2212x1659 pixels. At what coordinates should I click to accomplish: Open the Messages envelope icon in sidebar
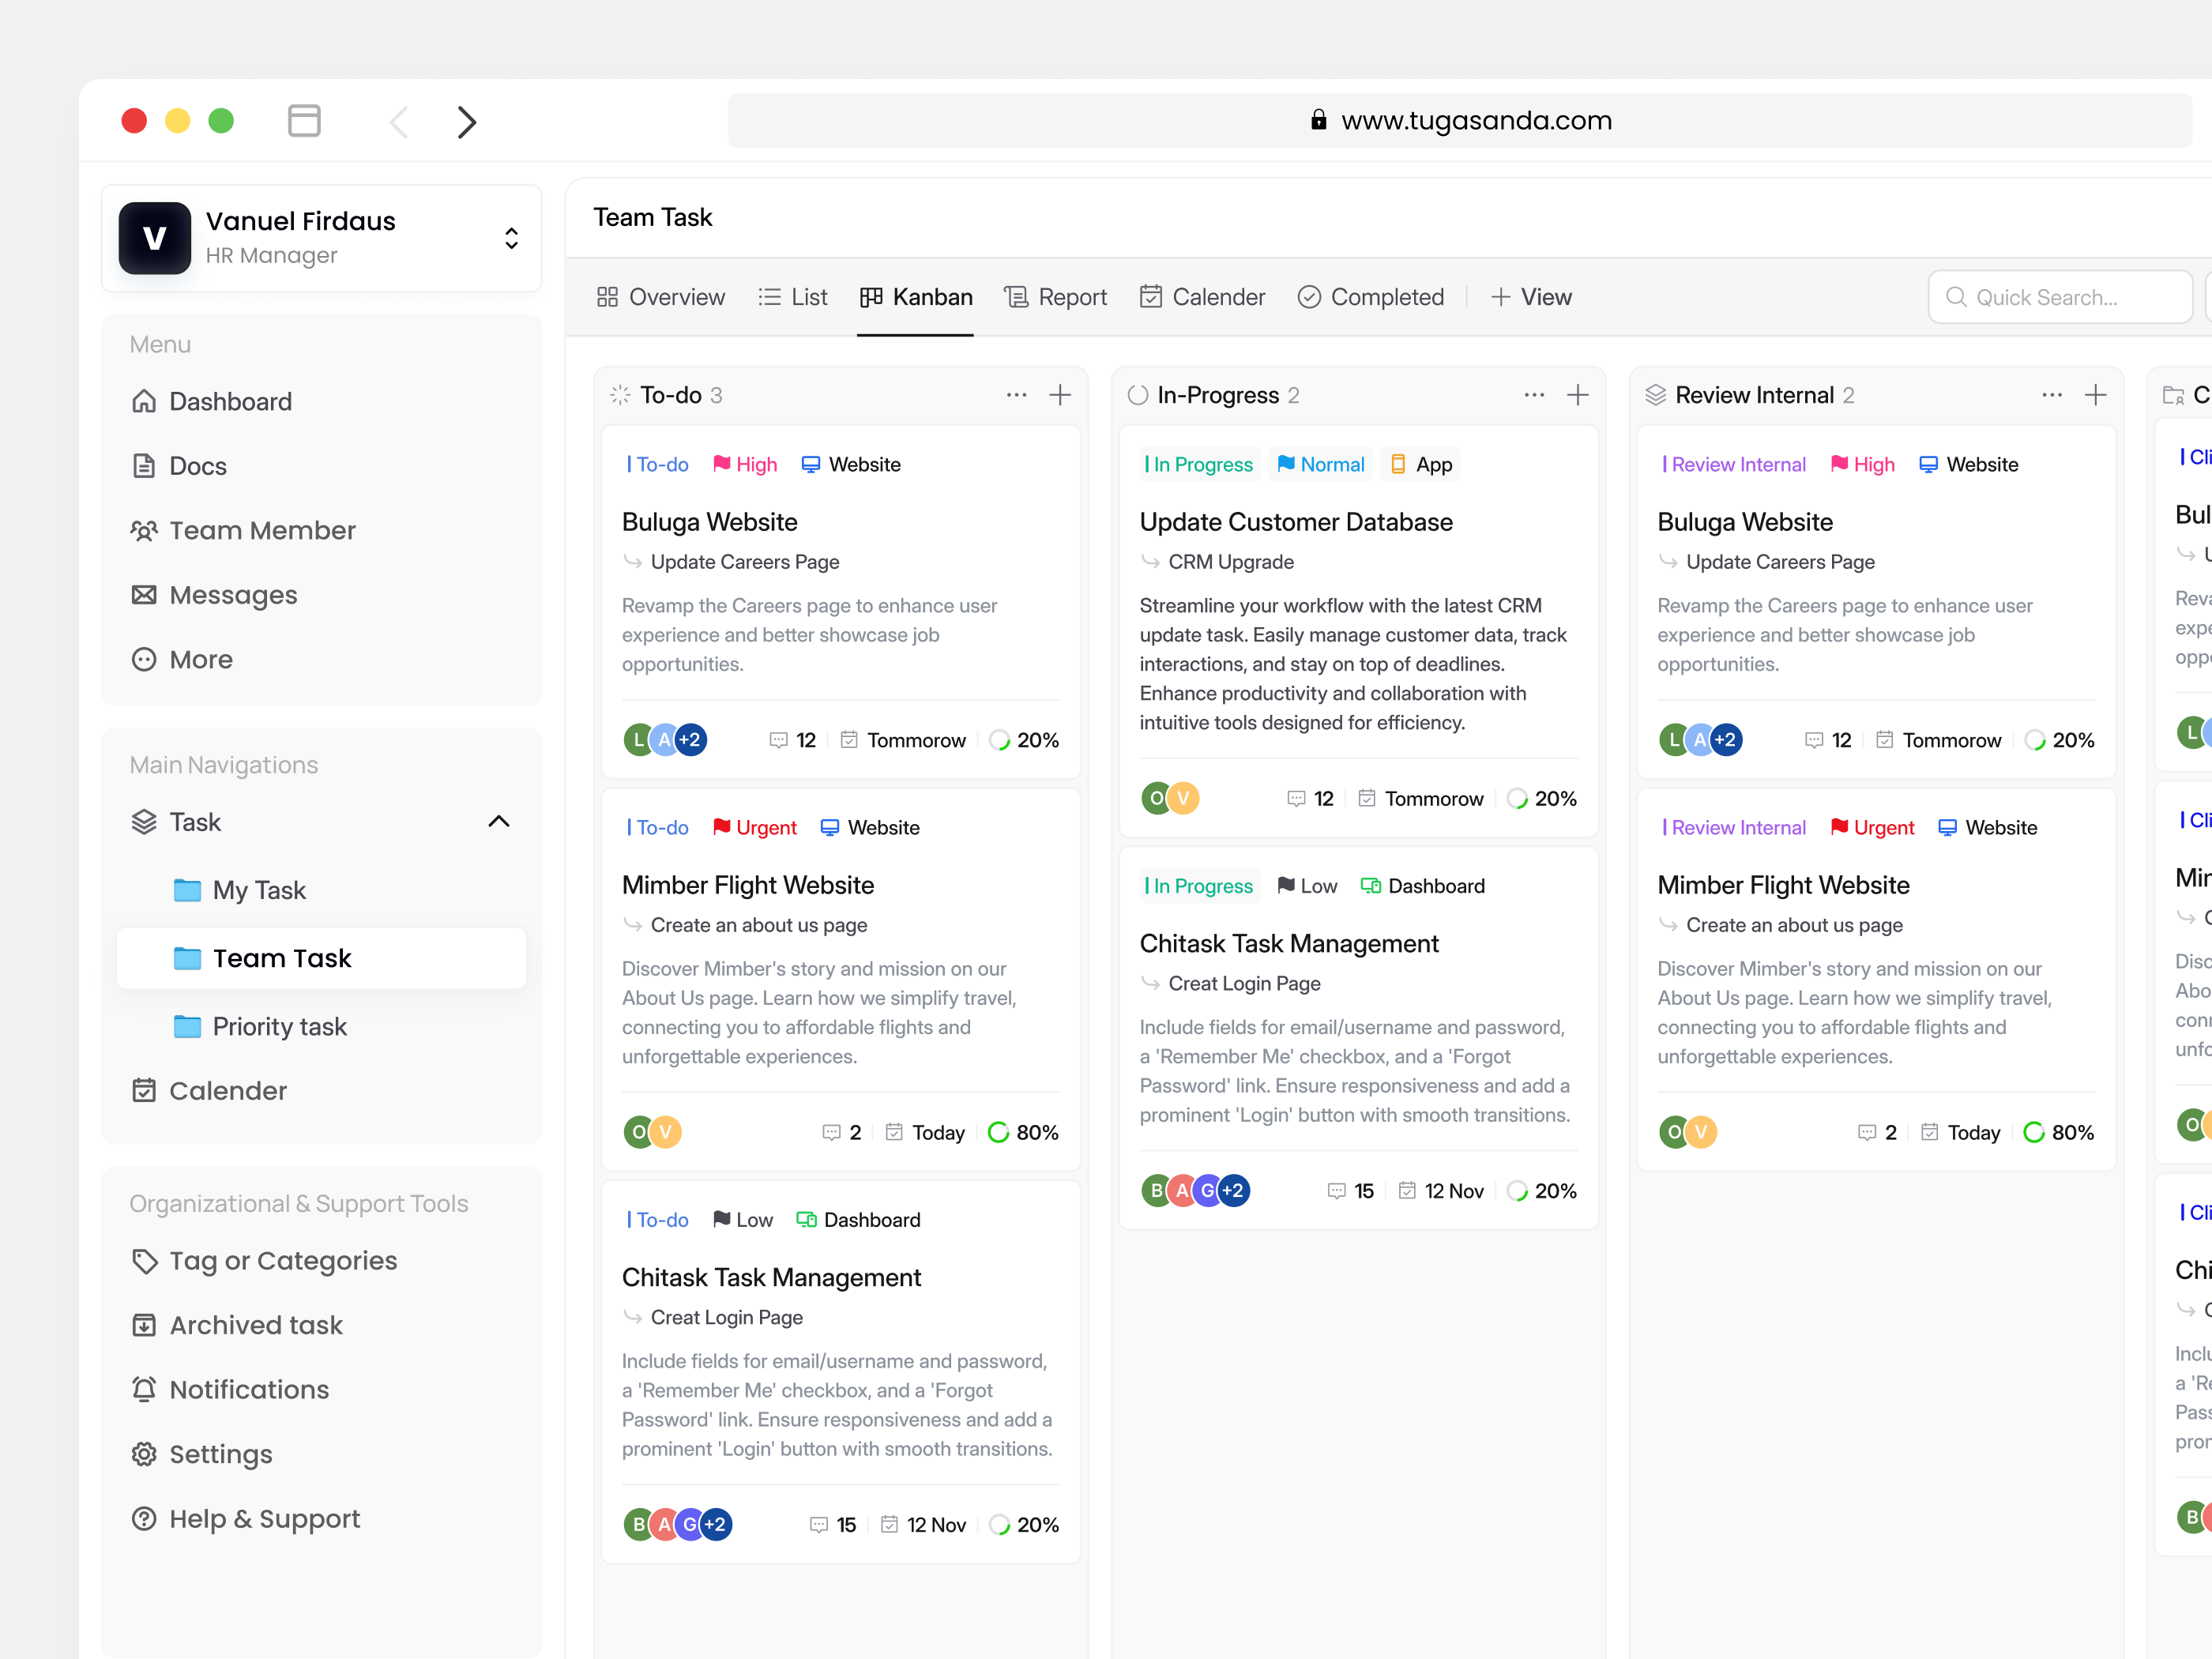click(145, 594)
